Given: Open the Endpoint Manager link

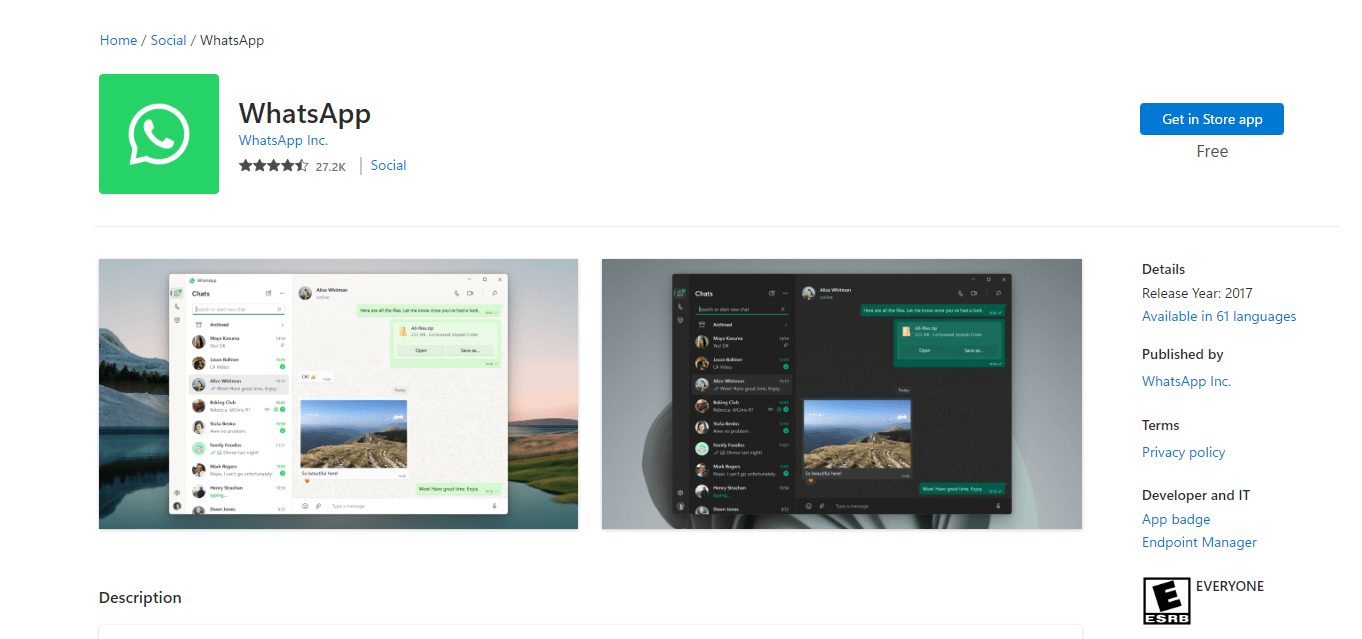Looking at the screenshot, I should pos(1199,542).
